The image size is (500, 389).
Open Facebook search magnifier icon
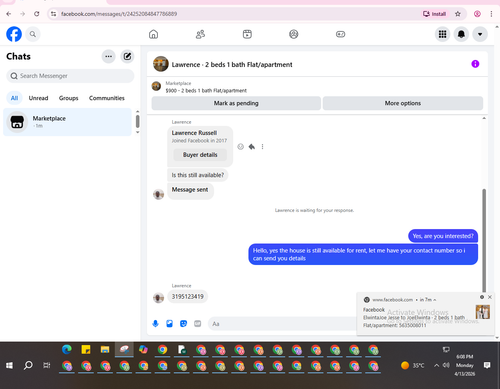pos(33,34)
